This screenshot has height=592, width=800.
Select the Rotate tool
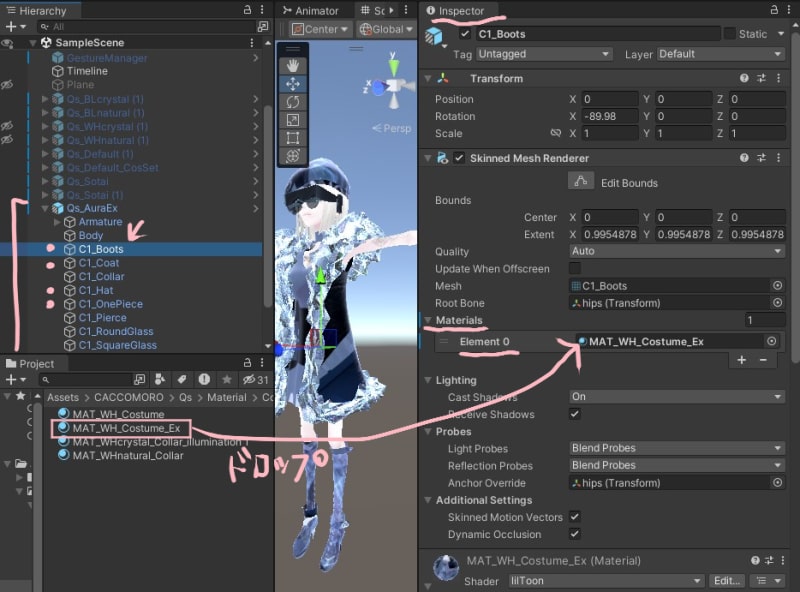[293, 102]
